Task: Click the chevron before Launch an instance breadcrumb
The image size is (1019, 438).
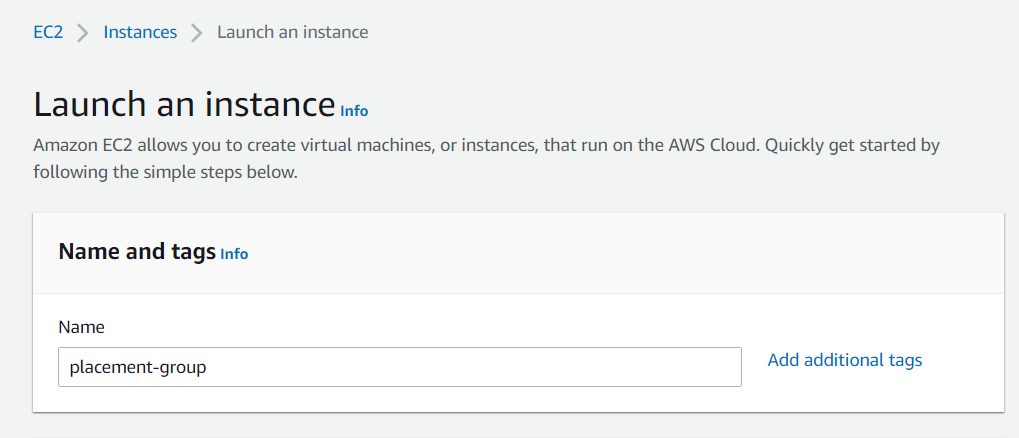Action: pos(196,32)
